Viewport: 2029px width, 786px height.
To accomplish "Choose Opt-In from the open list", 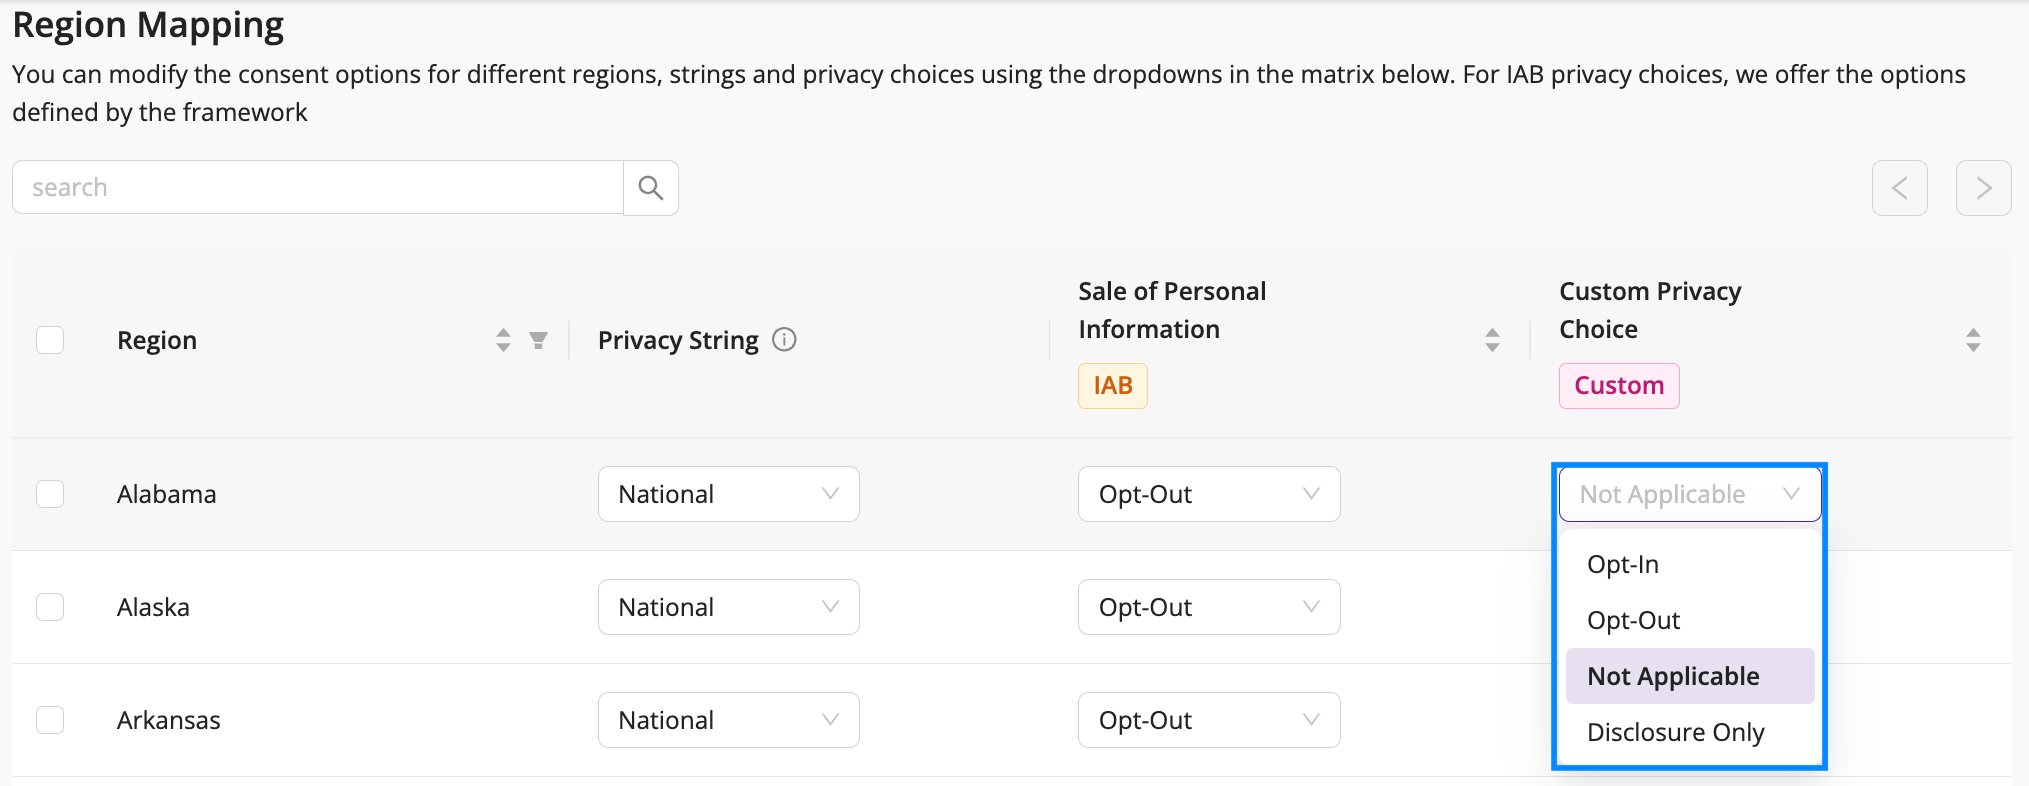I will coord(1689,564).
